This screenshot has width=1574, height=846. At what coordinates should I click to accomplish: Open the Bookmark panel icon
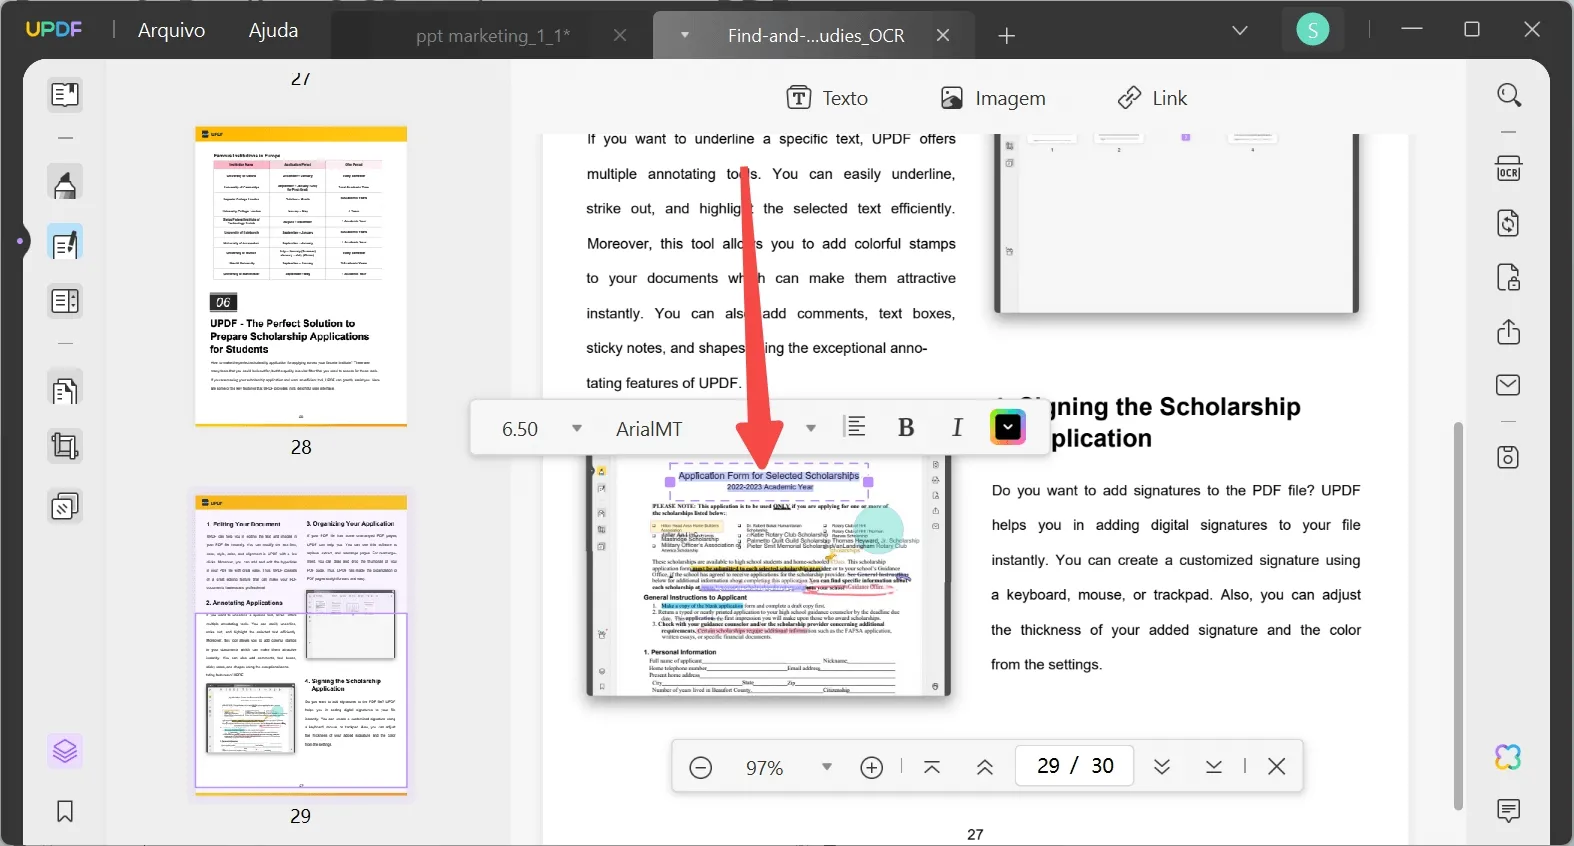point(65,811)
